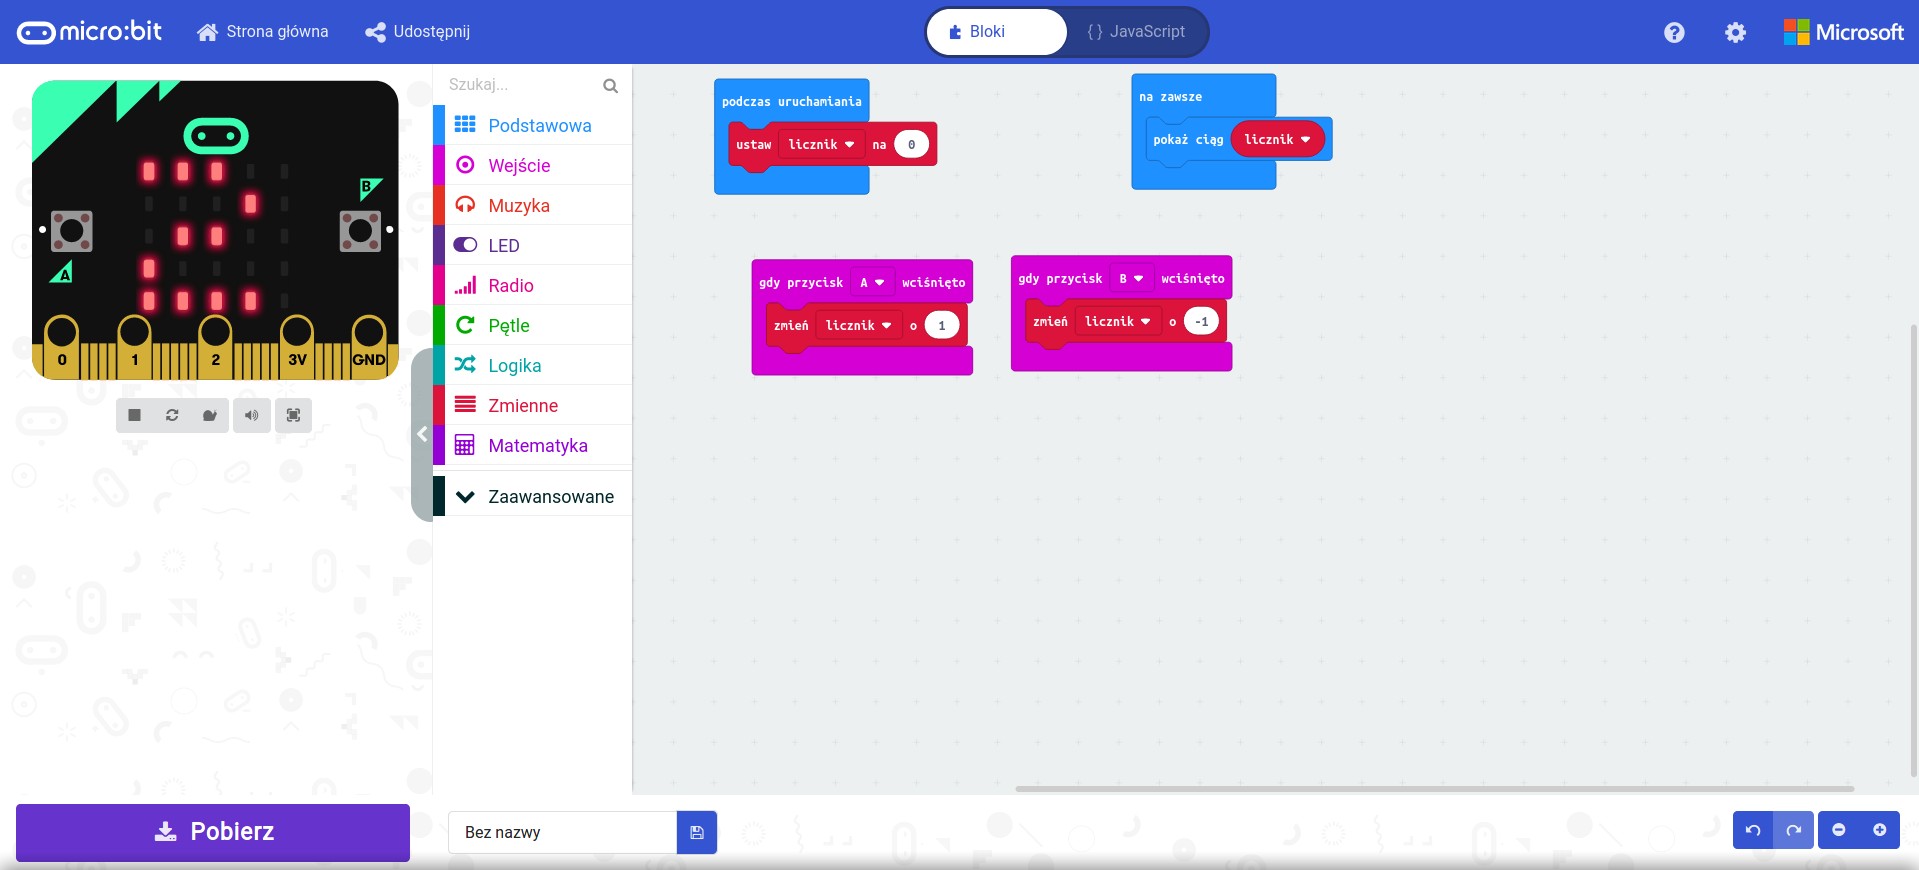Restart the simulator with the refresh icon
1919x870 pixels.
(172, 415)
